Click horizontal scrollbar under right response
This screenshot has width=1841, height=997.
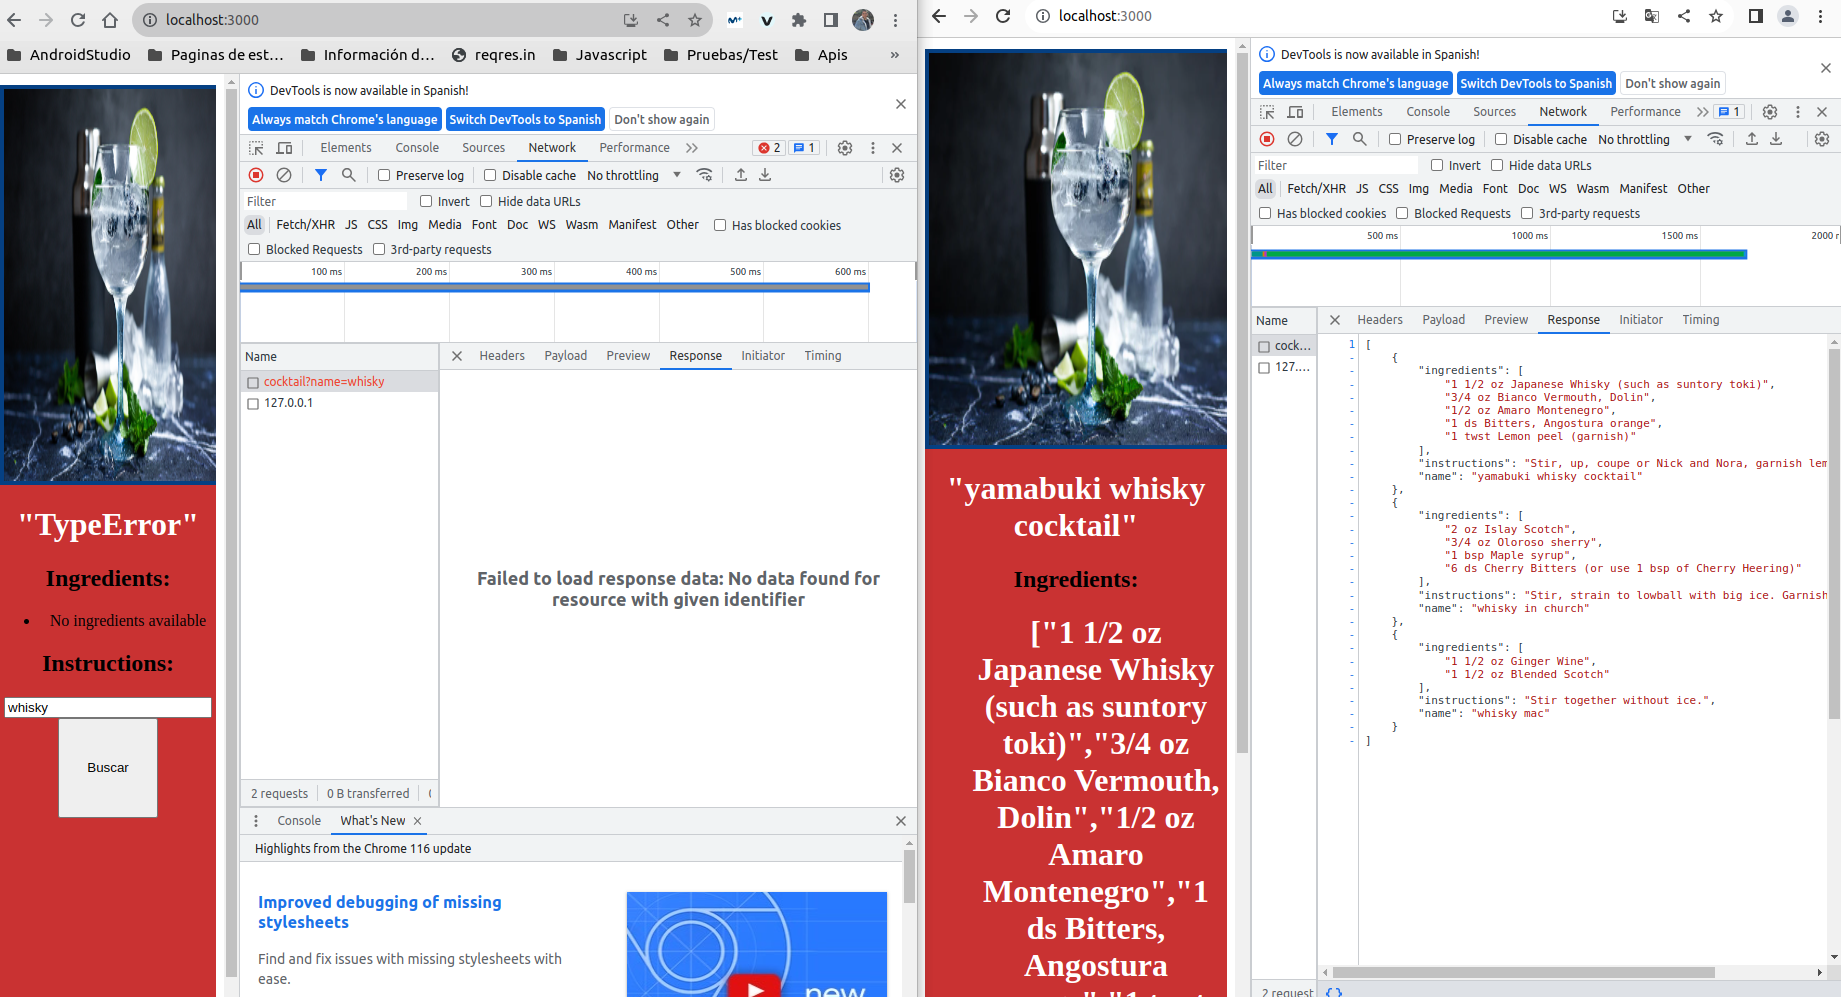[x=1524, y=972]
